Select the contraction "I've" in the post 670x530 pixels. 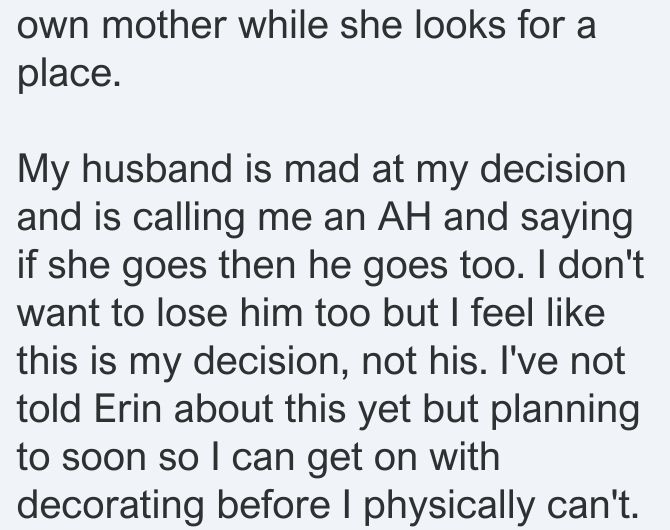[529, 360]
